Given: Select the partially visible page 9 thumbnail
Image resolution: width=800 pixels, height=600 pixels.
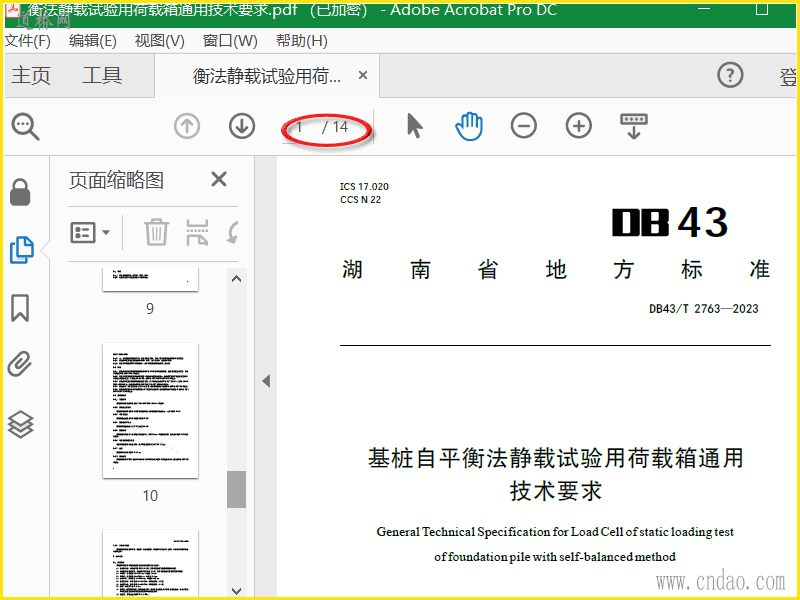Looking at the screenshot, I should 151,280.
